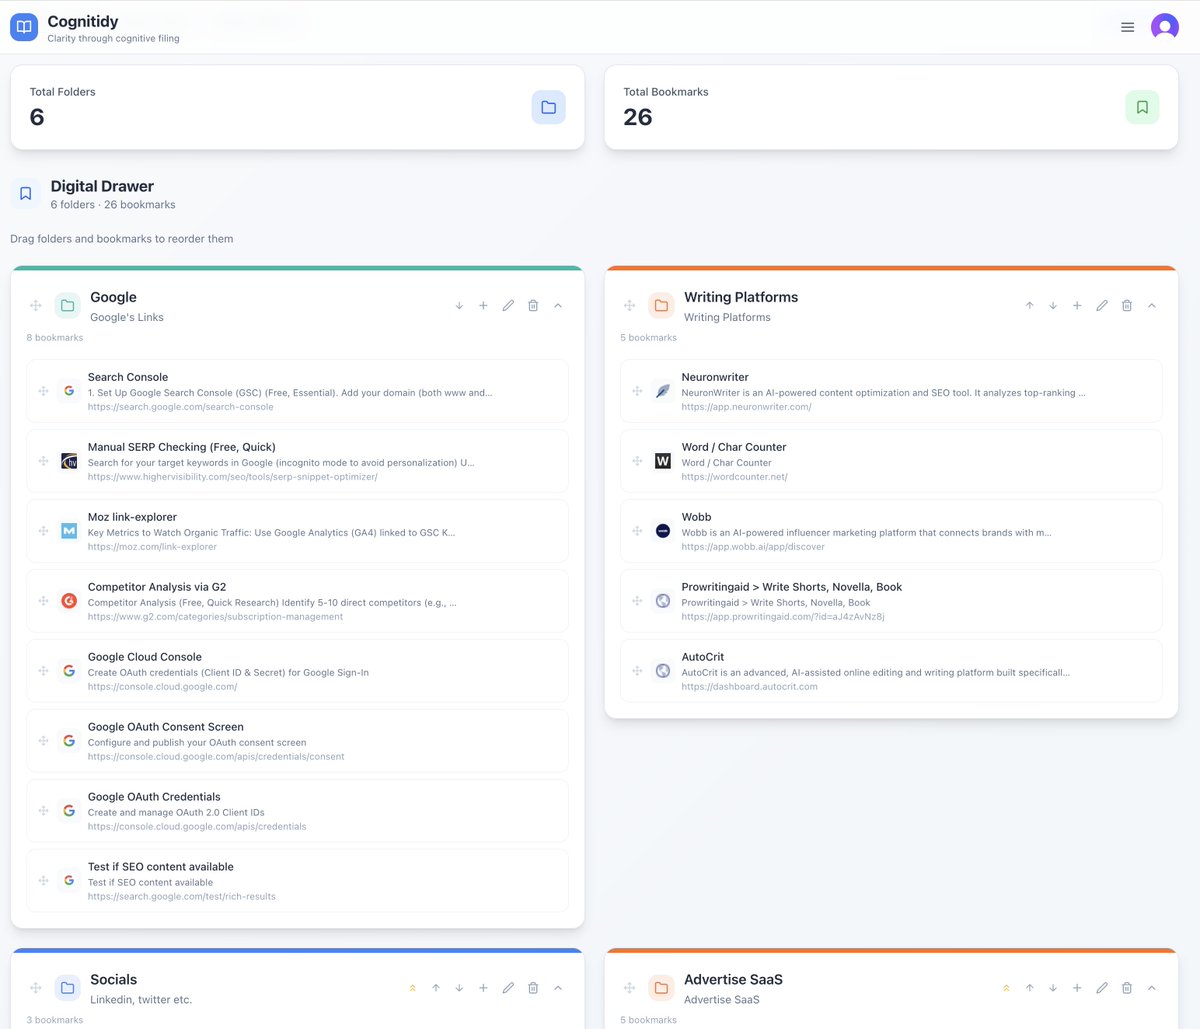Open the Google Cloud Console bookmark
This screenshot has height=1029, width=1200.
click(x=297, y=671)
